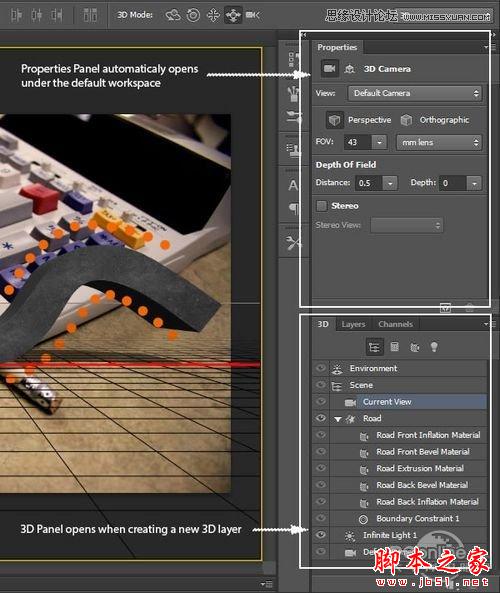
Task: Open the collapsed Tool Presets panel icon
Action: tap(293, 242)
